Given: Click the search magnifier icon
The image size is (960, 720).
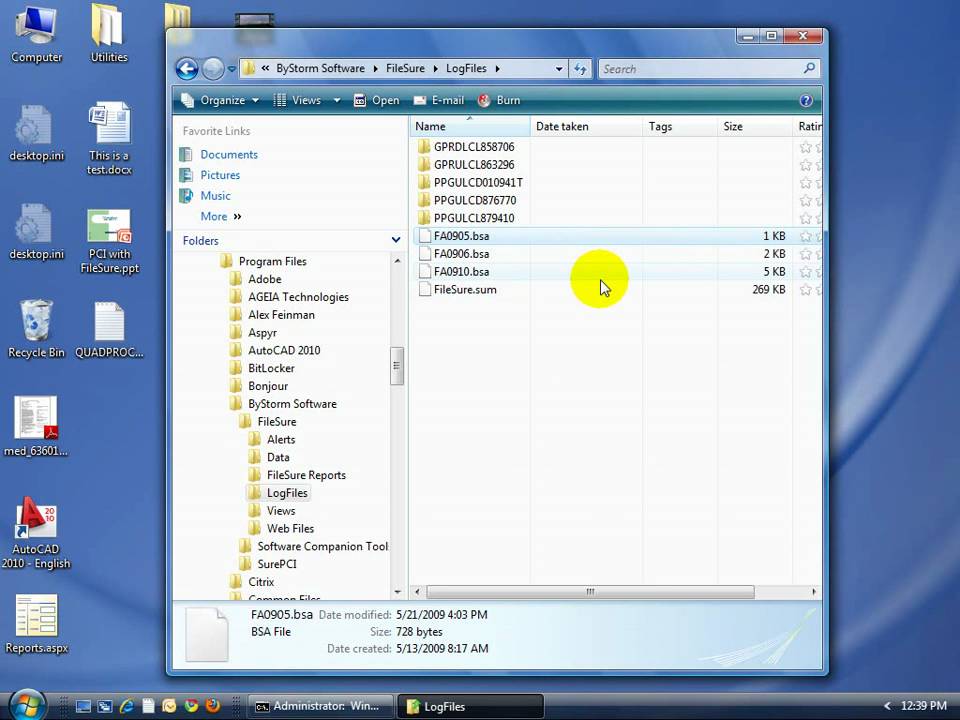Looking at the screenshot, I should pos(809,69).
